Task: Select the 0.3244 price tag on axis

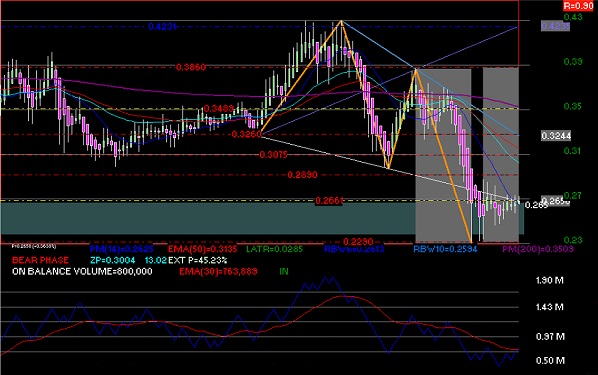Action: click(x=556, y=135)
